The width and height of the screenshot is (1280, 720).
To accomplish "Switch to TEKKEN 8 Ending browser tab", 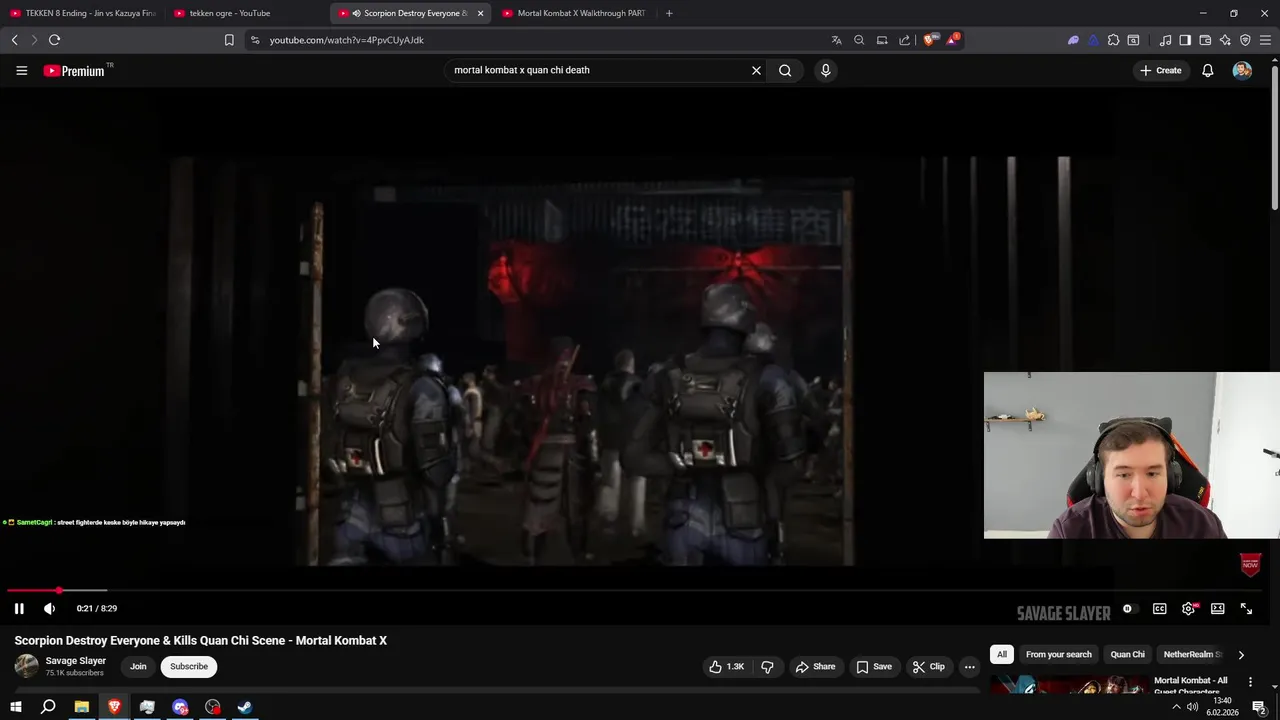I will click(x=83, y=13).
